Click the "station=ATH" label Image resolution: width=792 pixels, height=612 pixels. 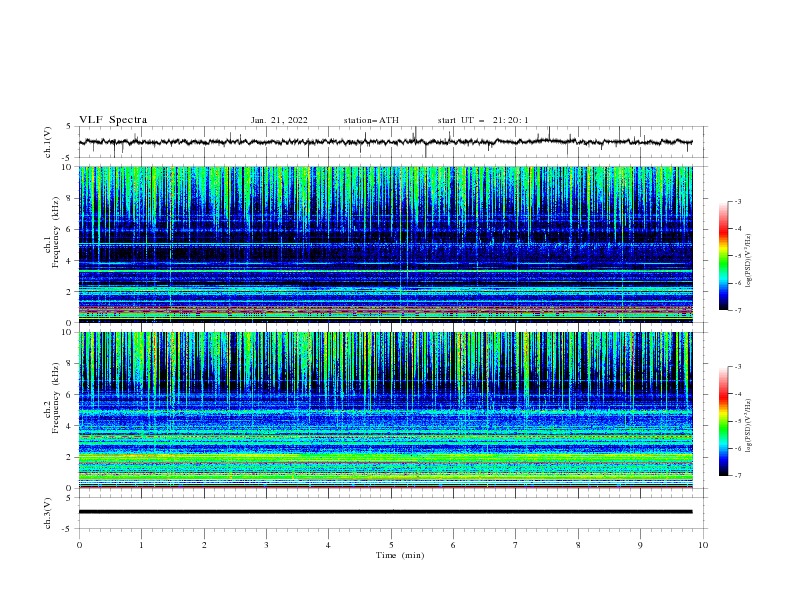pyautogui.click(x=371, y=120)
